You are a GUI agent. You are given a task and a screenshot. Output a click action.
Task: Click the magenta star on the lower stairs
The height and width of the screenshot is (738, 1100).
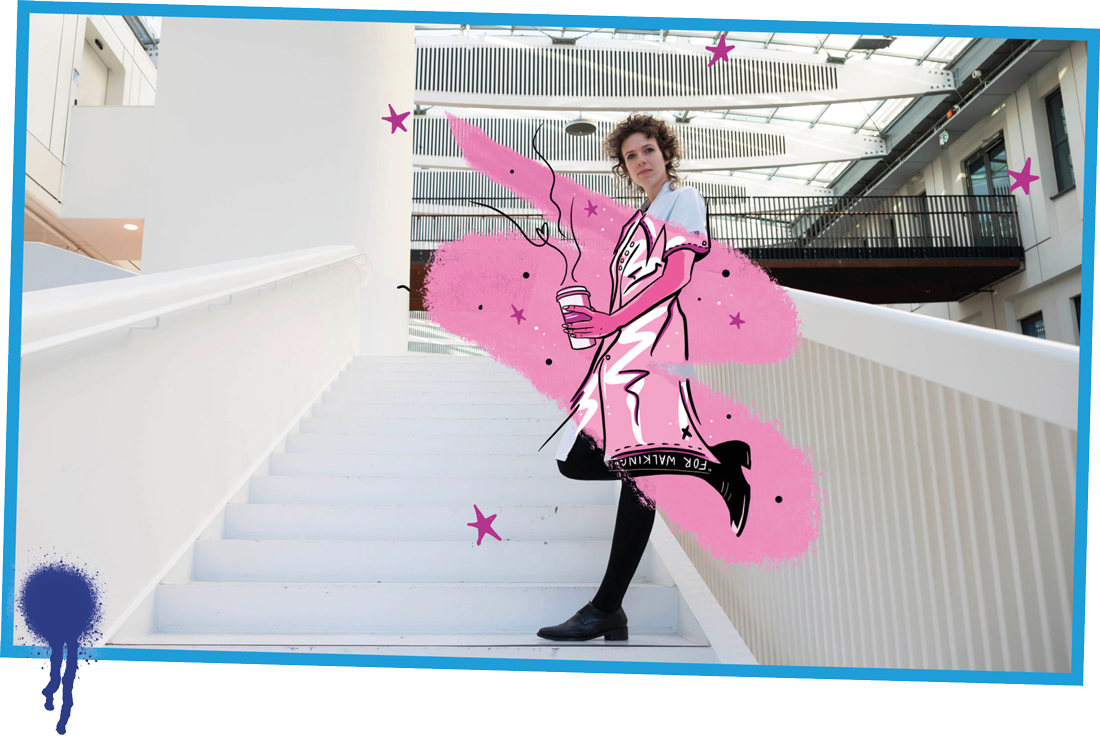point(484,524)
